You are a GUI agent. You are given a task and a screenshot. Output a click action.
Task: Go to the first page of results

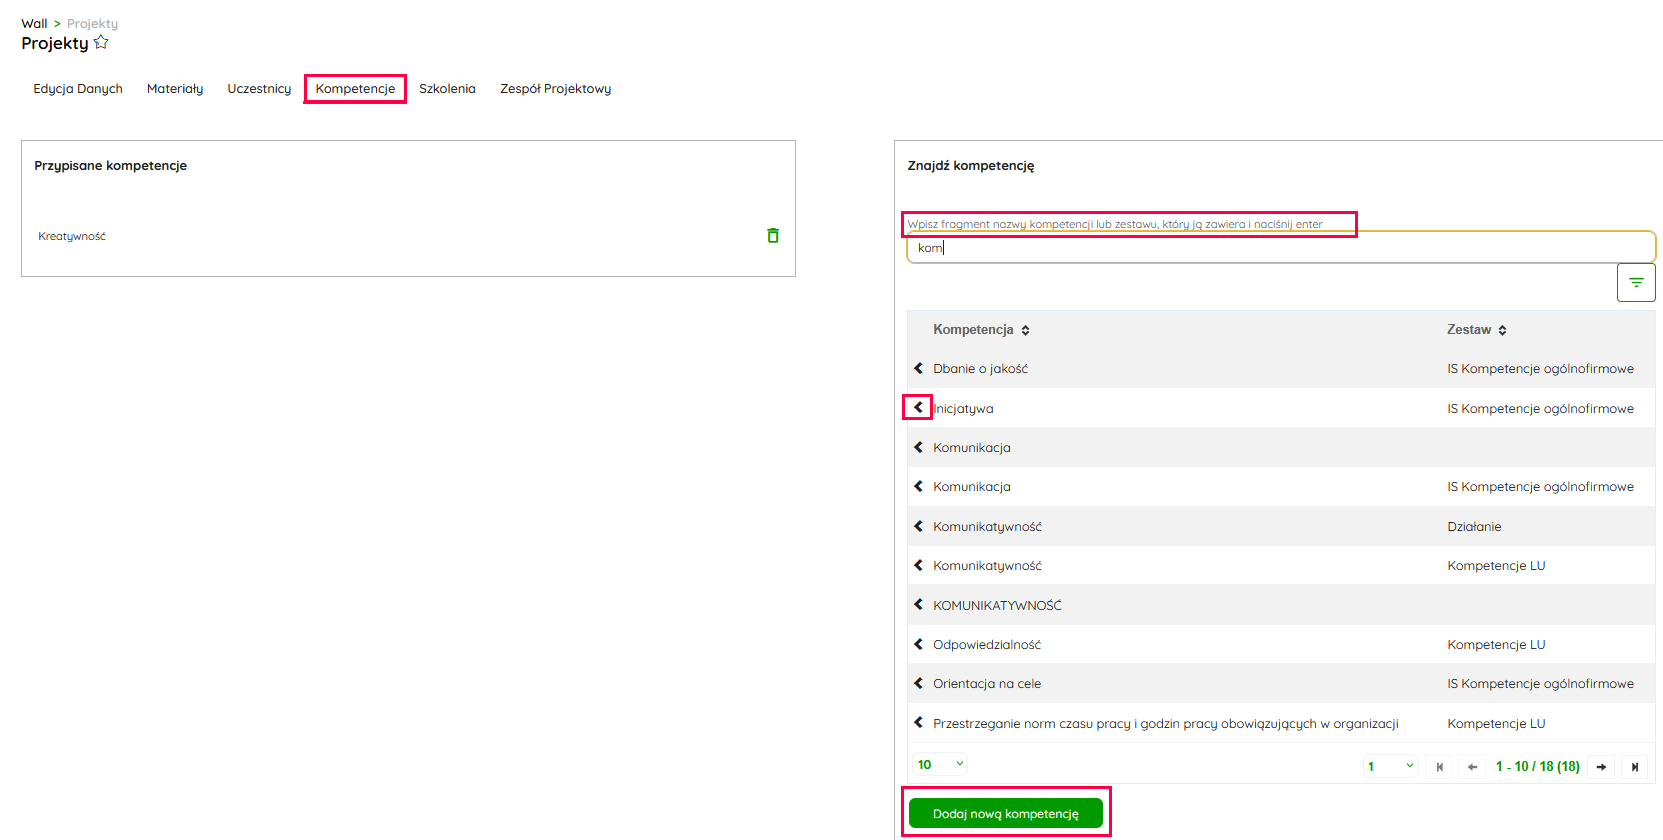(x=1439, y=767)
